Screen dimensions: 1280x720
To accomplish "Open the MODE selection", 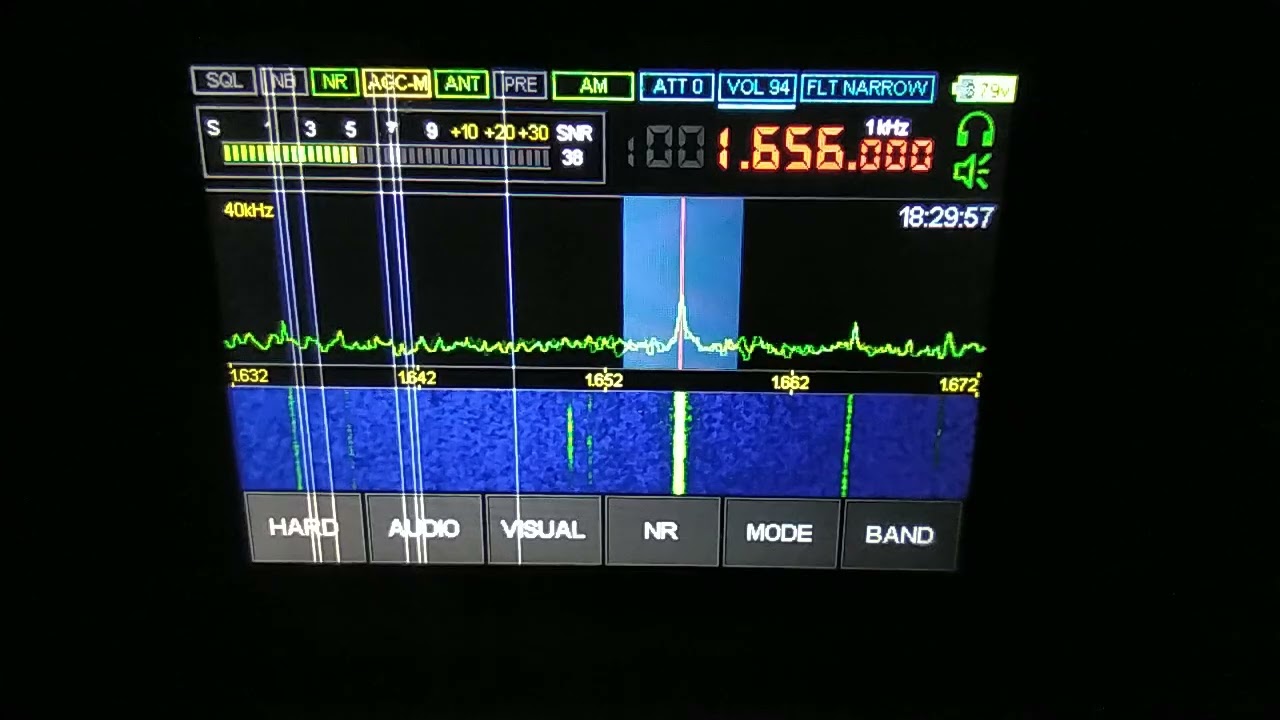I will click(779, 533).
